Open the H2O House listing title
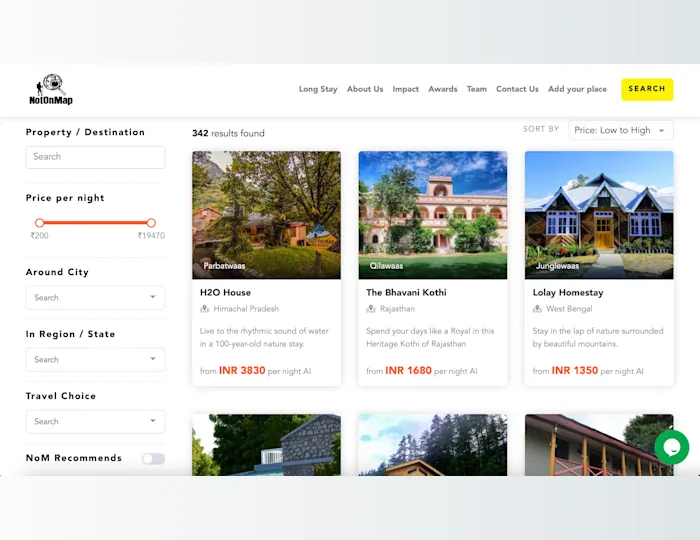 tap(225, 293)
